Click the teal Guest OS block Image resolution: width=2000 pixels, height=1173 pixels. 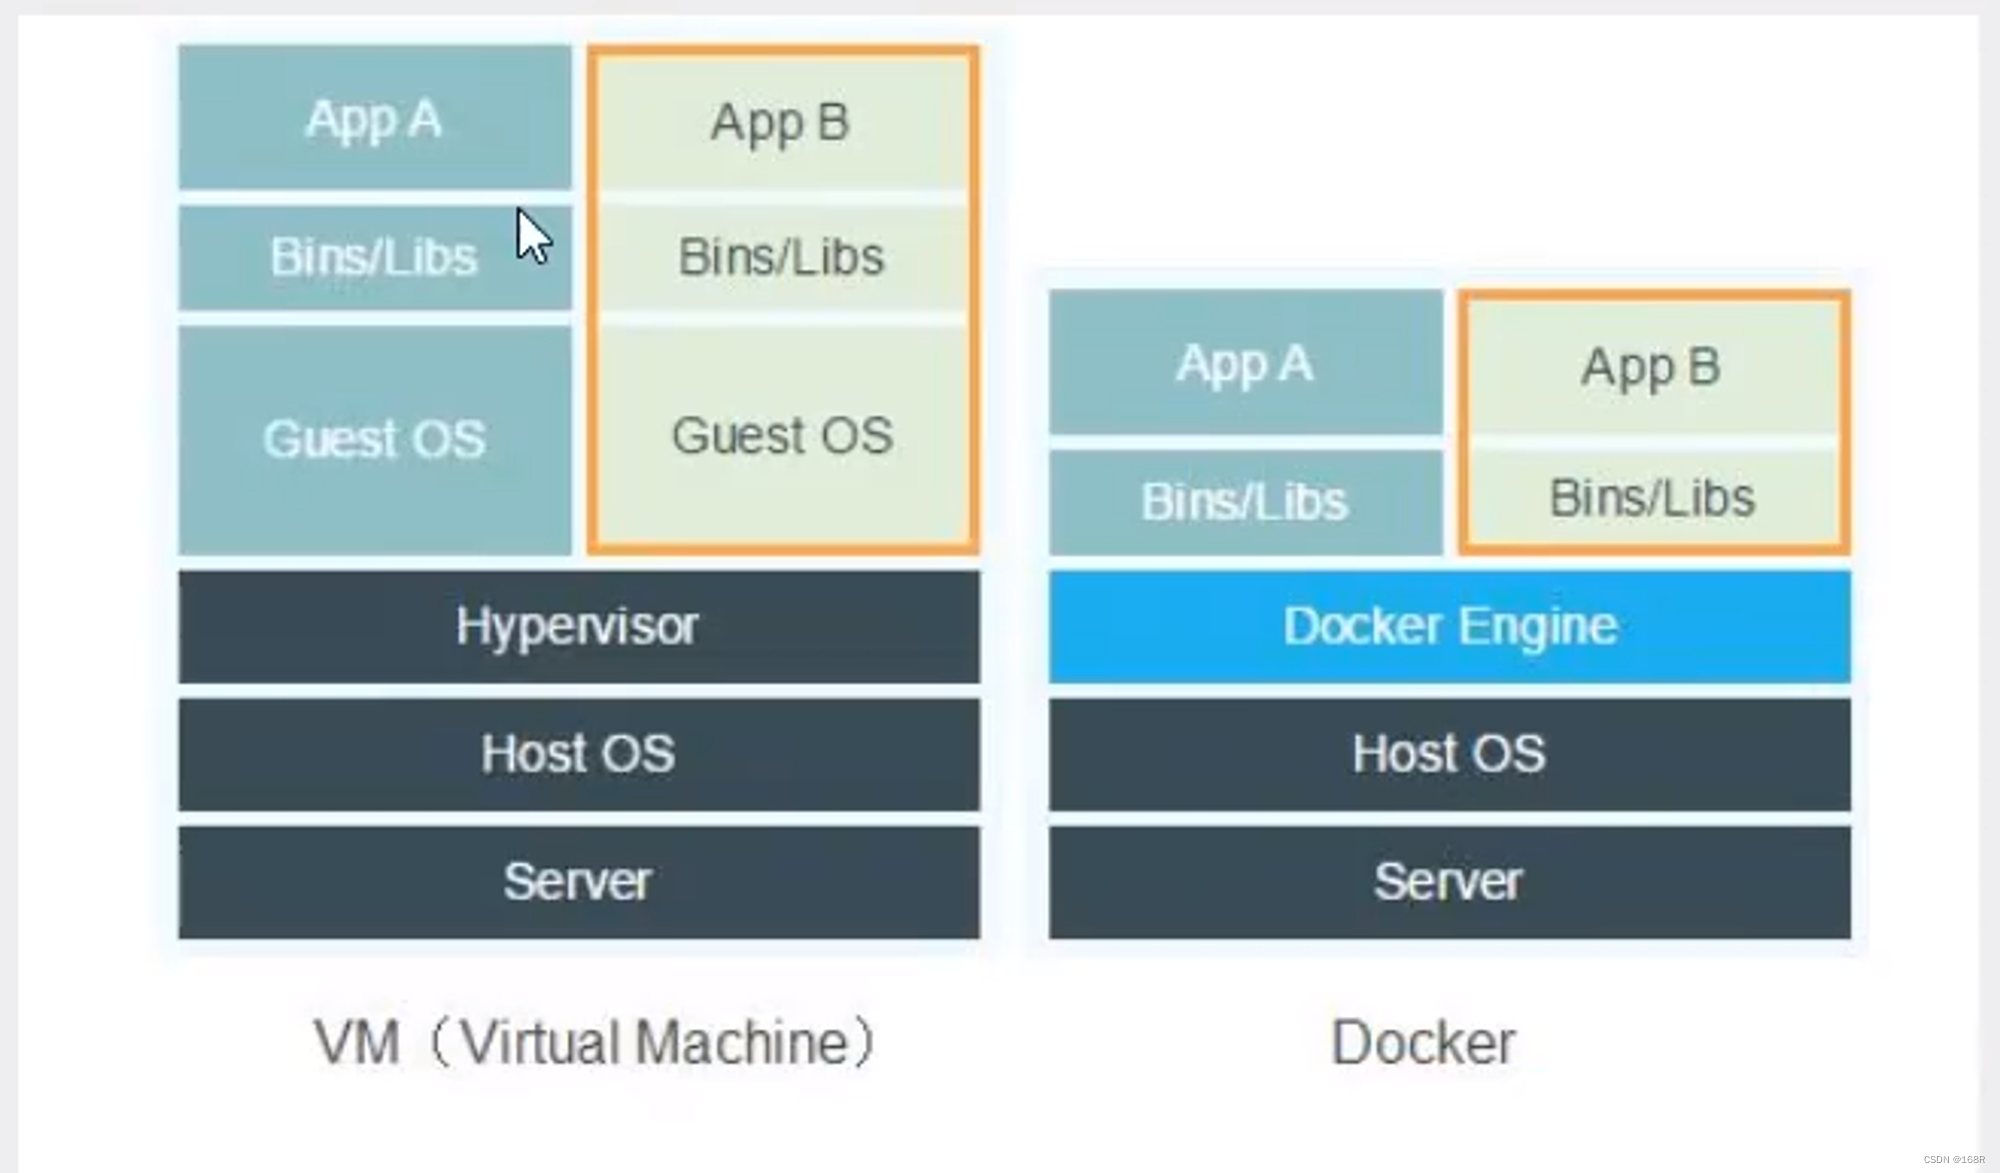[x=374, y=439]
